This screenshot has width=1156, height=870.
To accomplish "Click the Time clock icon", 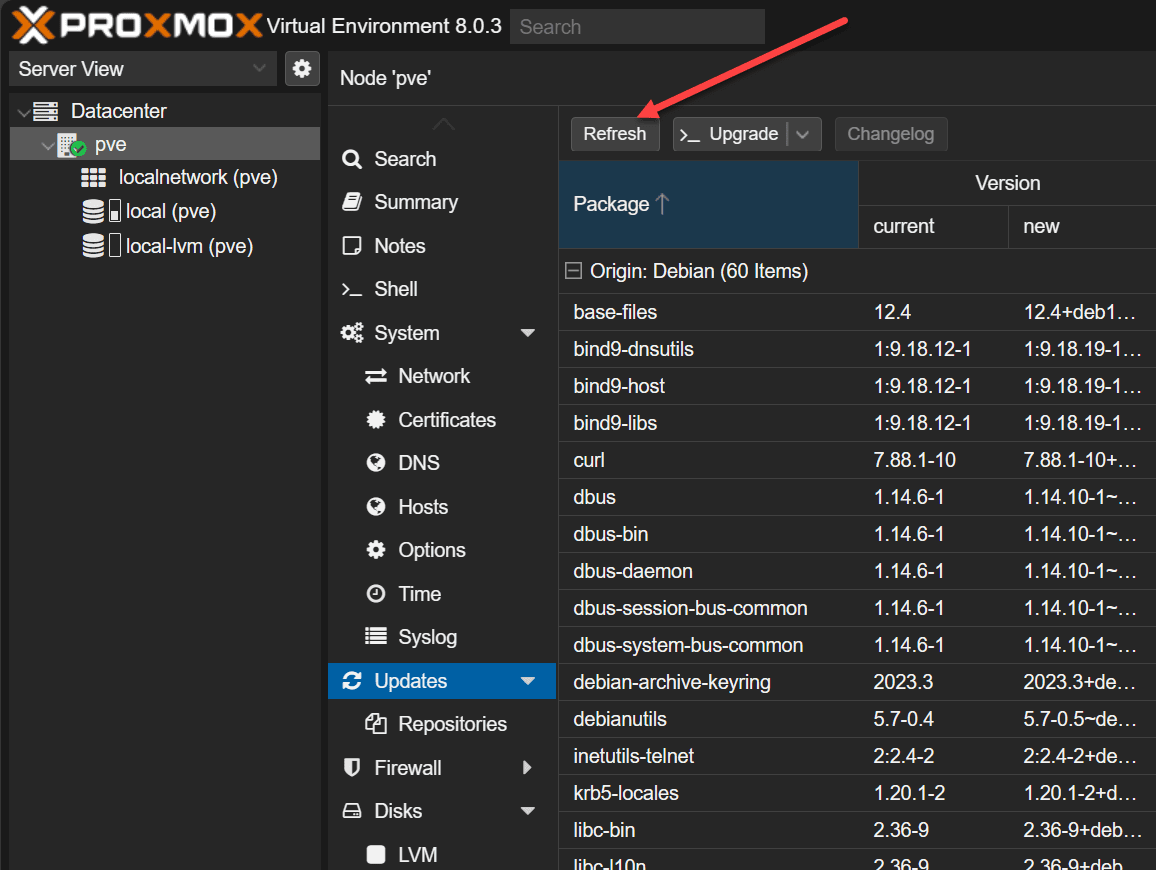I will [x=376, y=594].
